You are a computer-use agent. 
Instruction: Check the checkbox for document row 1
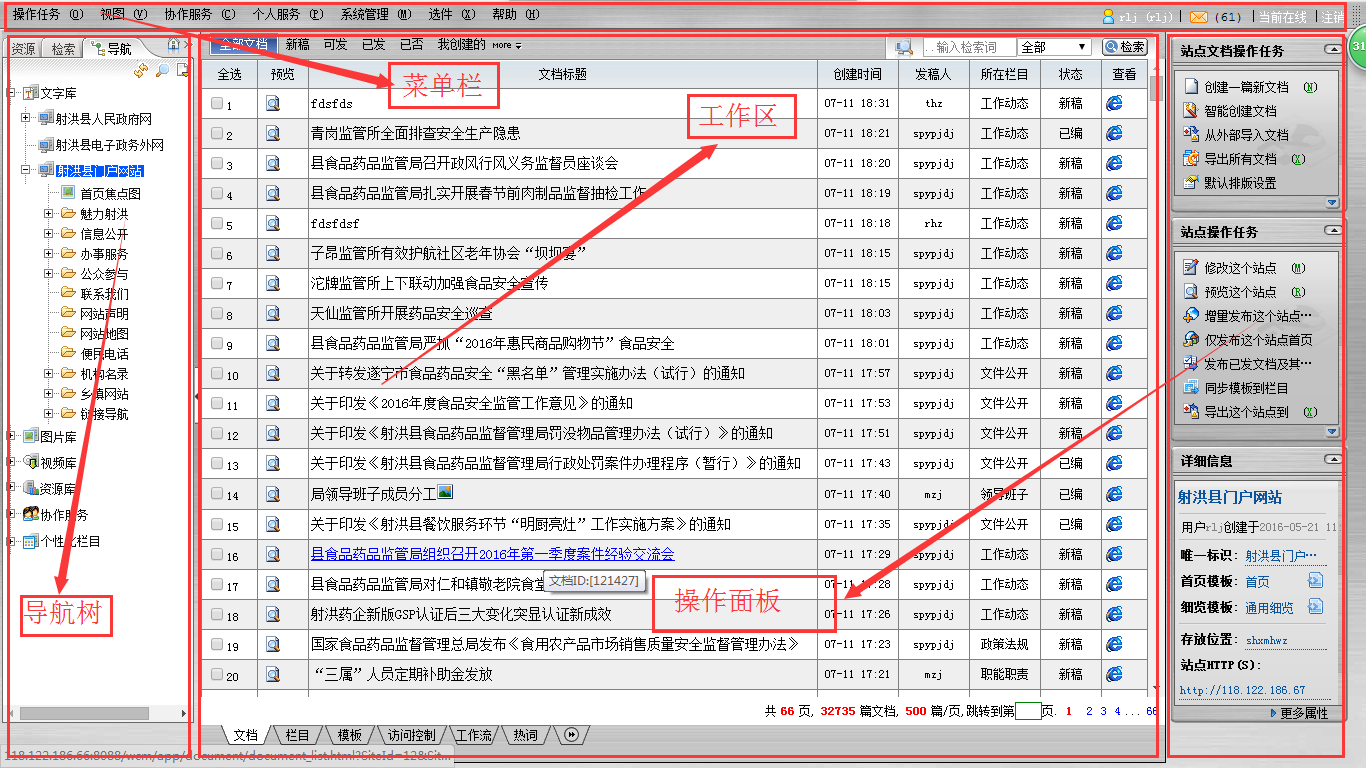[218, 103]
